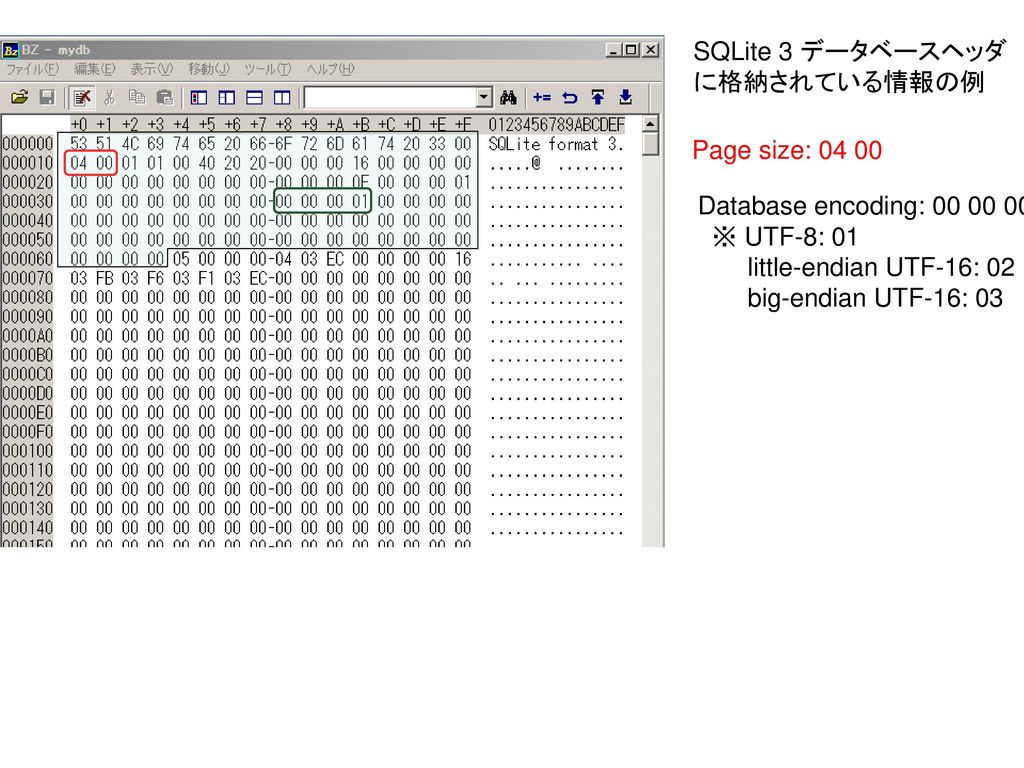The image size is (1024, 768).
Task: Click the 'little-endian UTF-16: 02' text
Action: [x=881, y=268]
